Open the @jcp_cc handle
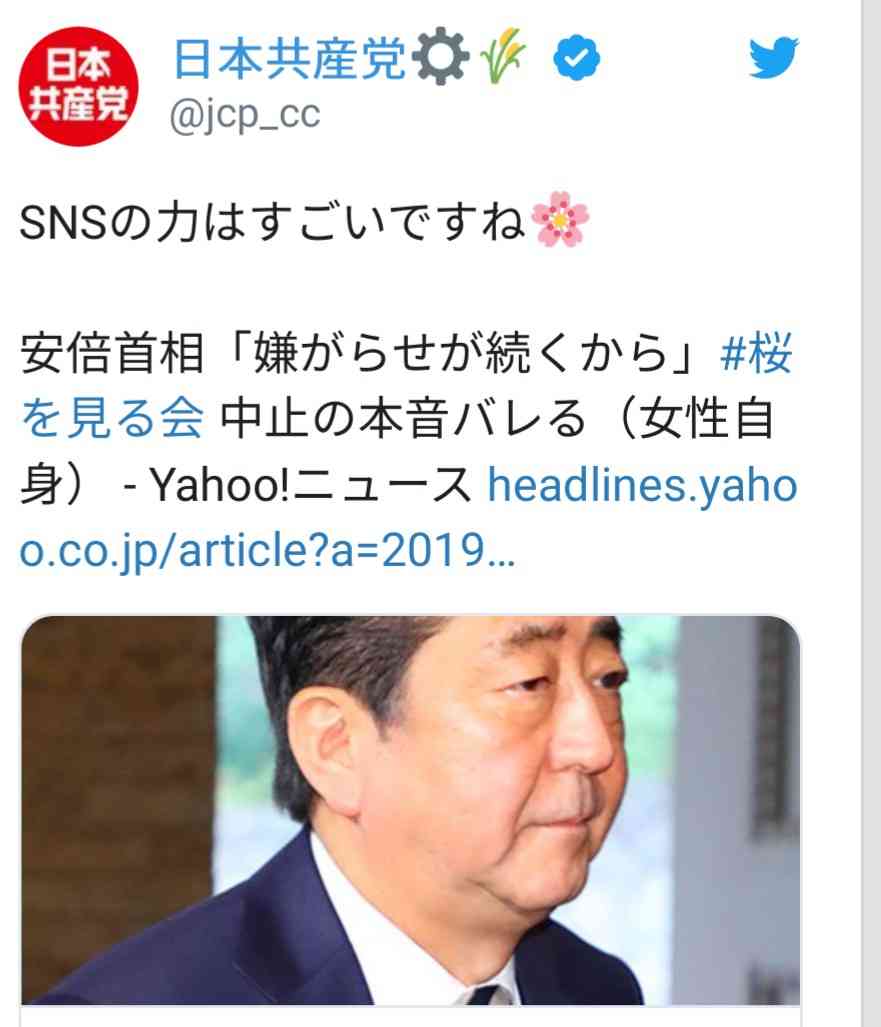This screenshot has width=881, height=1027. pos(245,115)
